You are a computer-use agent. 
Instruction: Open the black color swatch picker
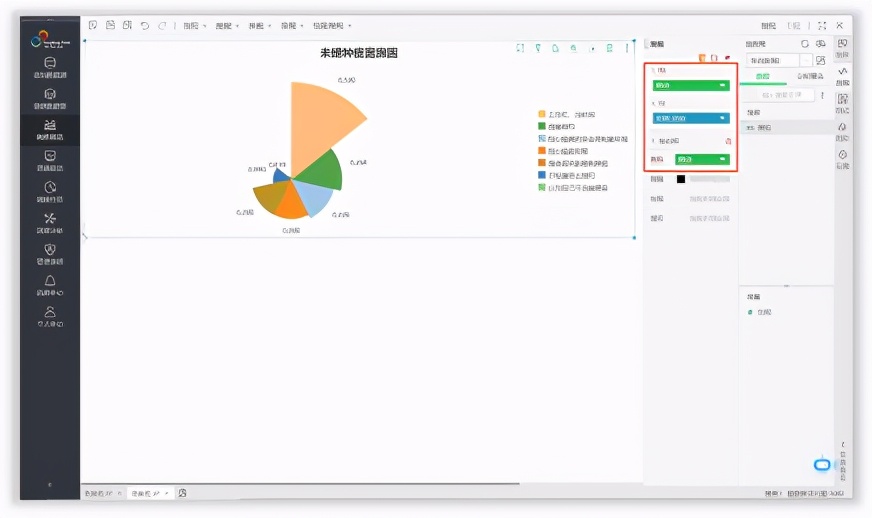[x=681, y=179]
